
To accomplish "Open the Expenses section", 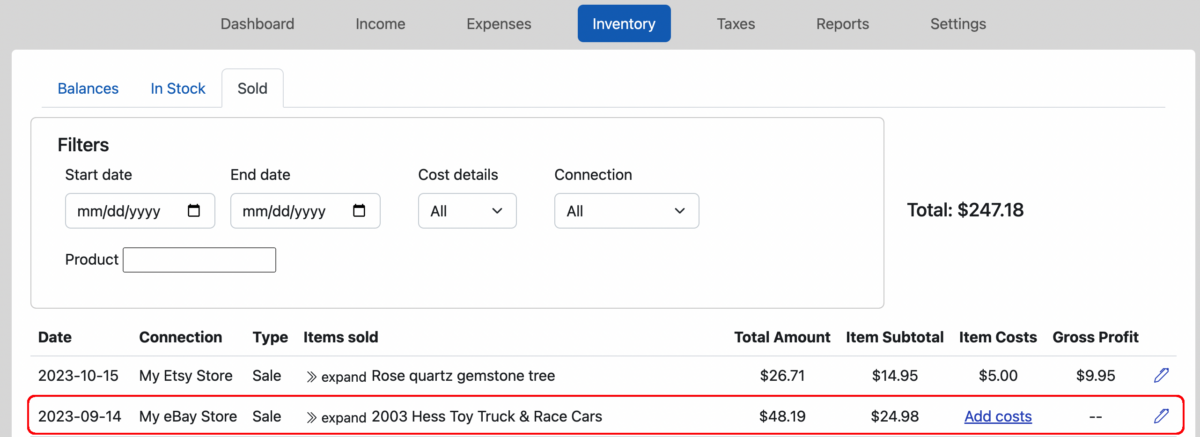I will (499, 24).
